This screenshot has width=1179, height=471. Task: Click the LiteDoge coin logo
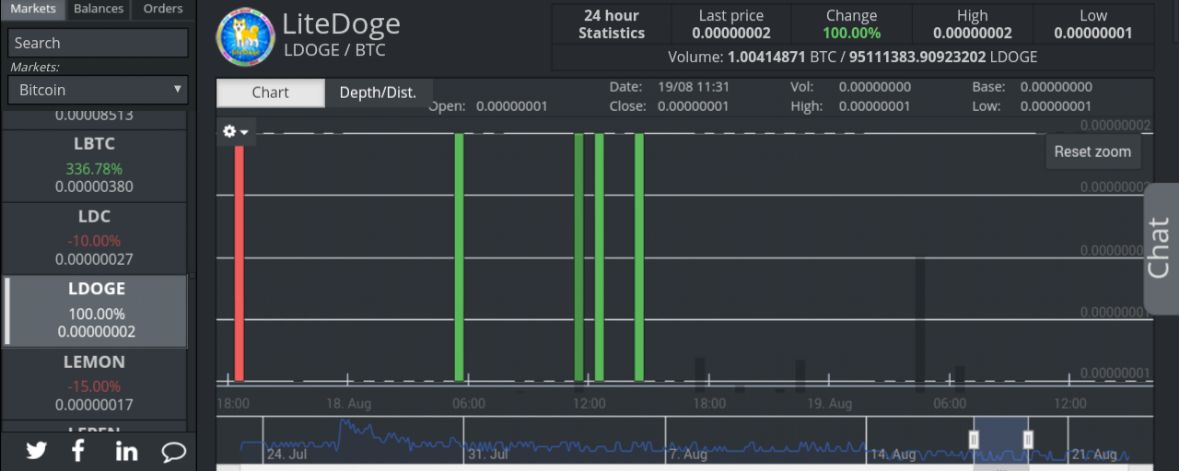tap(245, 37)
